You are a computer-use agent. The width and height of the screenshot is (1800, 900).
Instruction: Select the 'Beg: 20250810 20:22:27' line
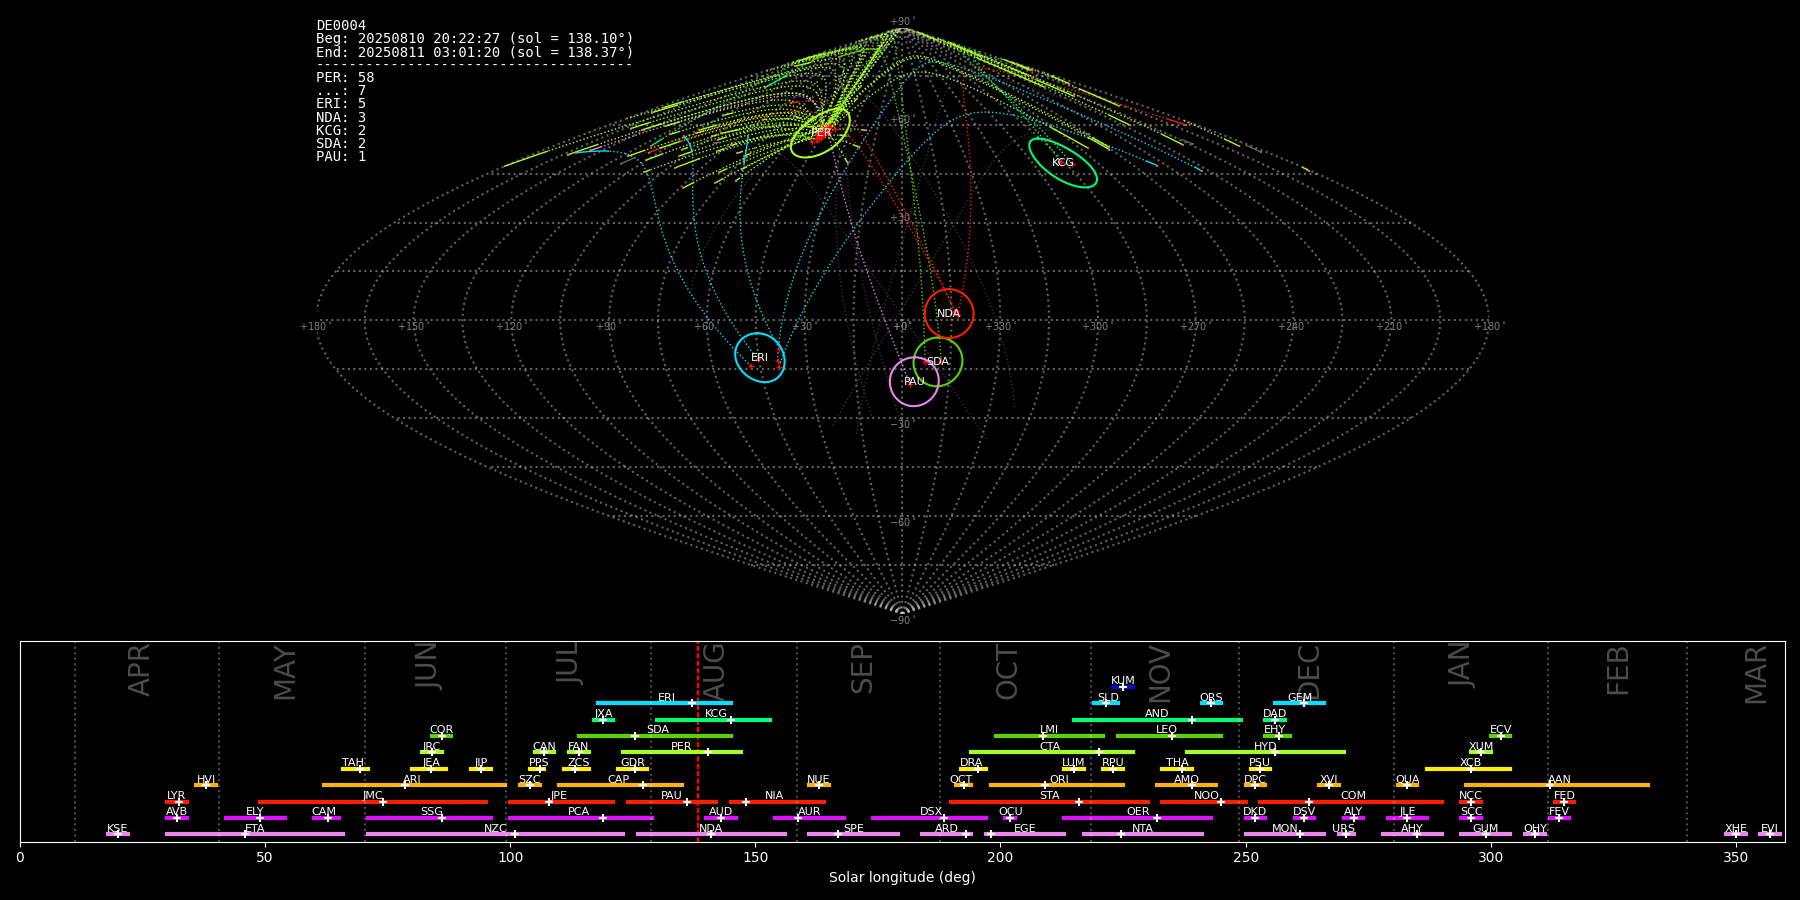(475, 38)
